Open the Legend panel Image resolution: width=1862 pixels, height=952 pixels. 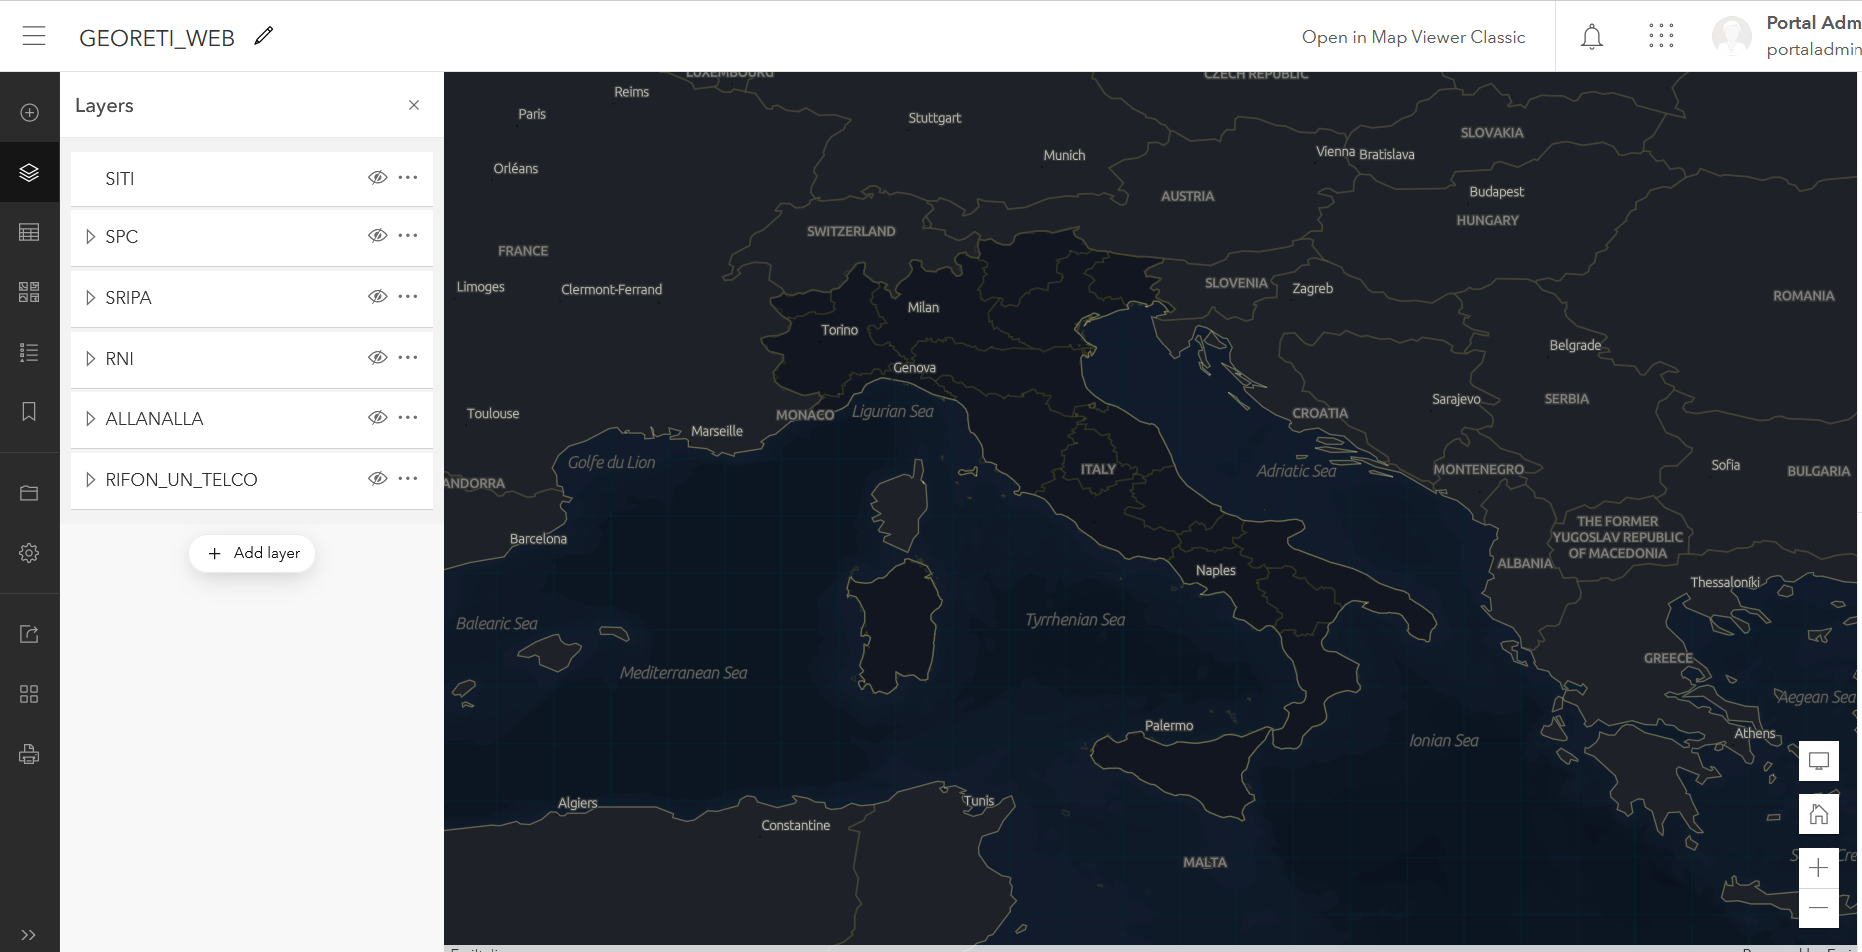pyautogui.click(x=29, y=352)
